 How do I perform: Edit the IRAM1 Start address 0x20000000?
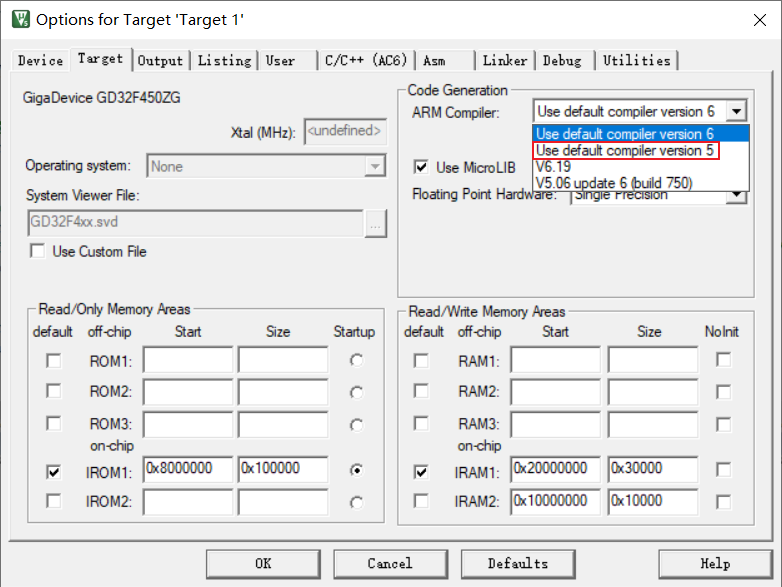pyautogui.click(x=555, y=469)
